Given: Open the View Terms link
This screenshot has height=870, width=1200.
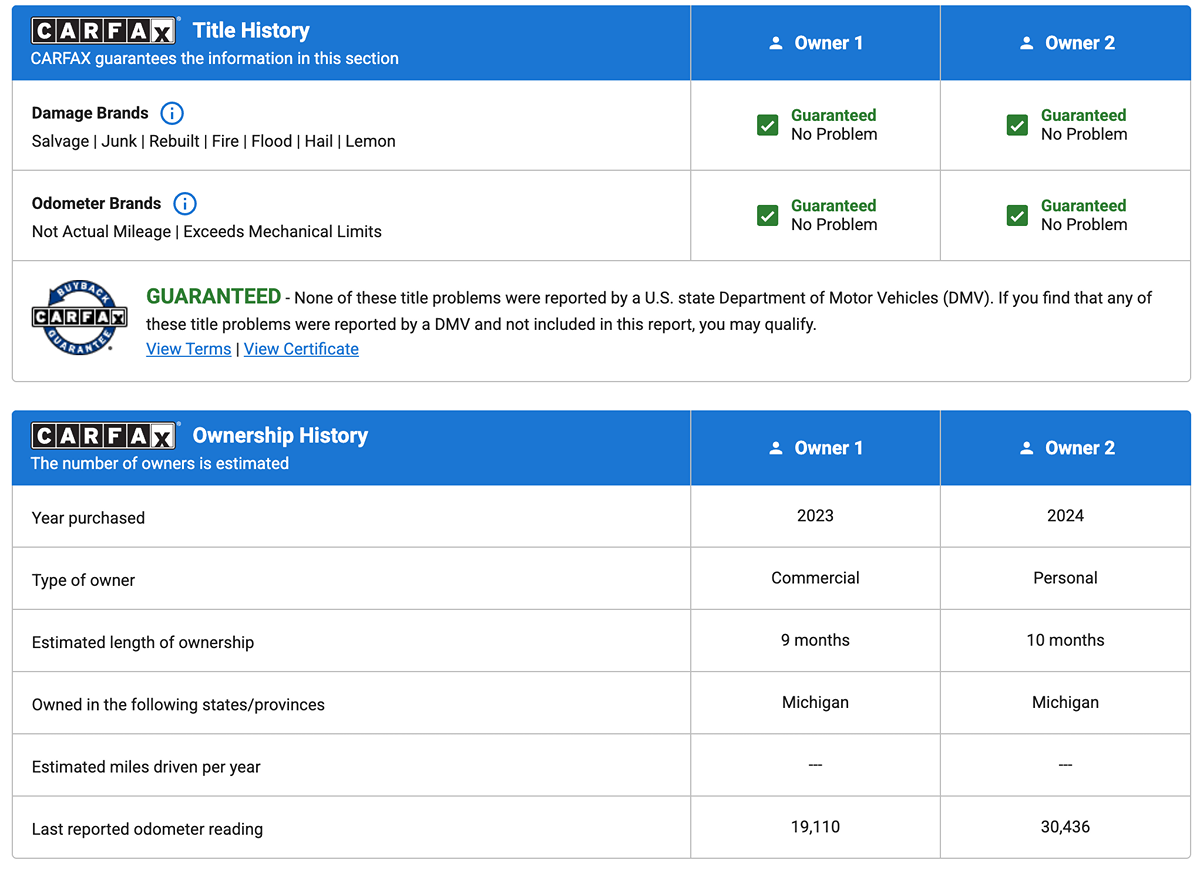Looking at the screenshot, I should point(188,349).
